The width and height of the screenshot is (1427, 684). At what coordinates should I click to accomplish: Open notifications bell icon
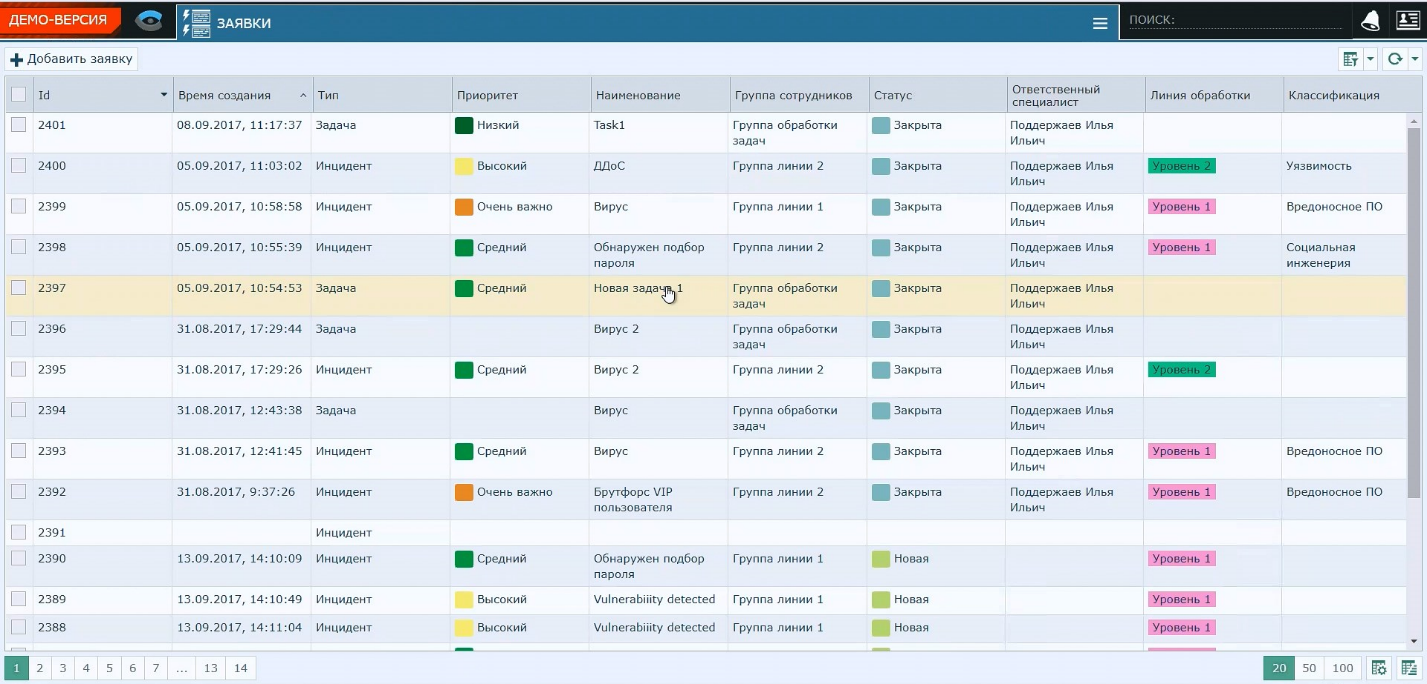pos(1370,22)
